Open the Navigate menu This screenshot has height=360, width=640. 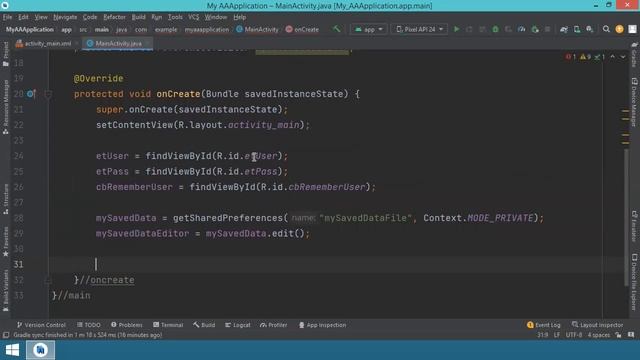tap(65, 17)
